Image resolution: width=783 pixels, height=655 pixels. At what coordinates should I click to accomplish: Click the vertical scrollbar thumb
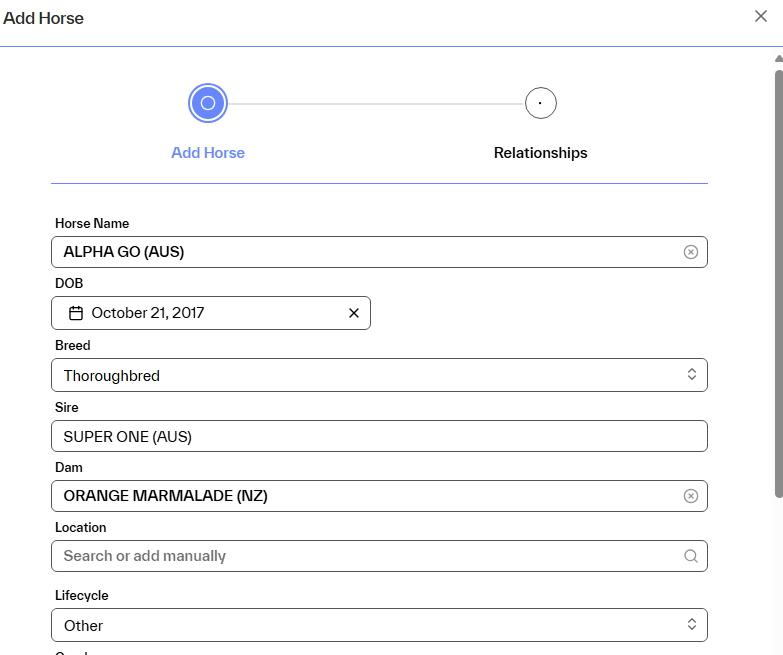tap(778, 280)
